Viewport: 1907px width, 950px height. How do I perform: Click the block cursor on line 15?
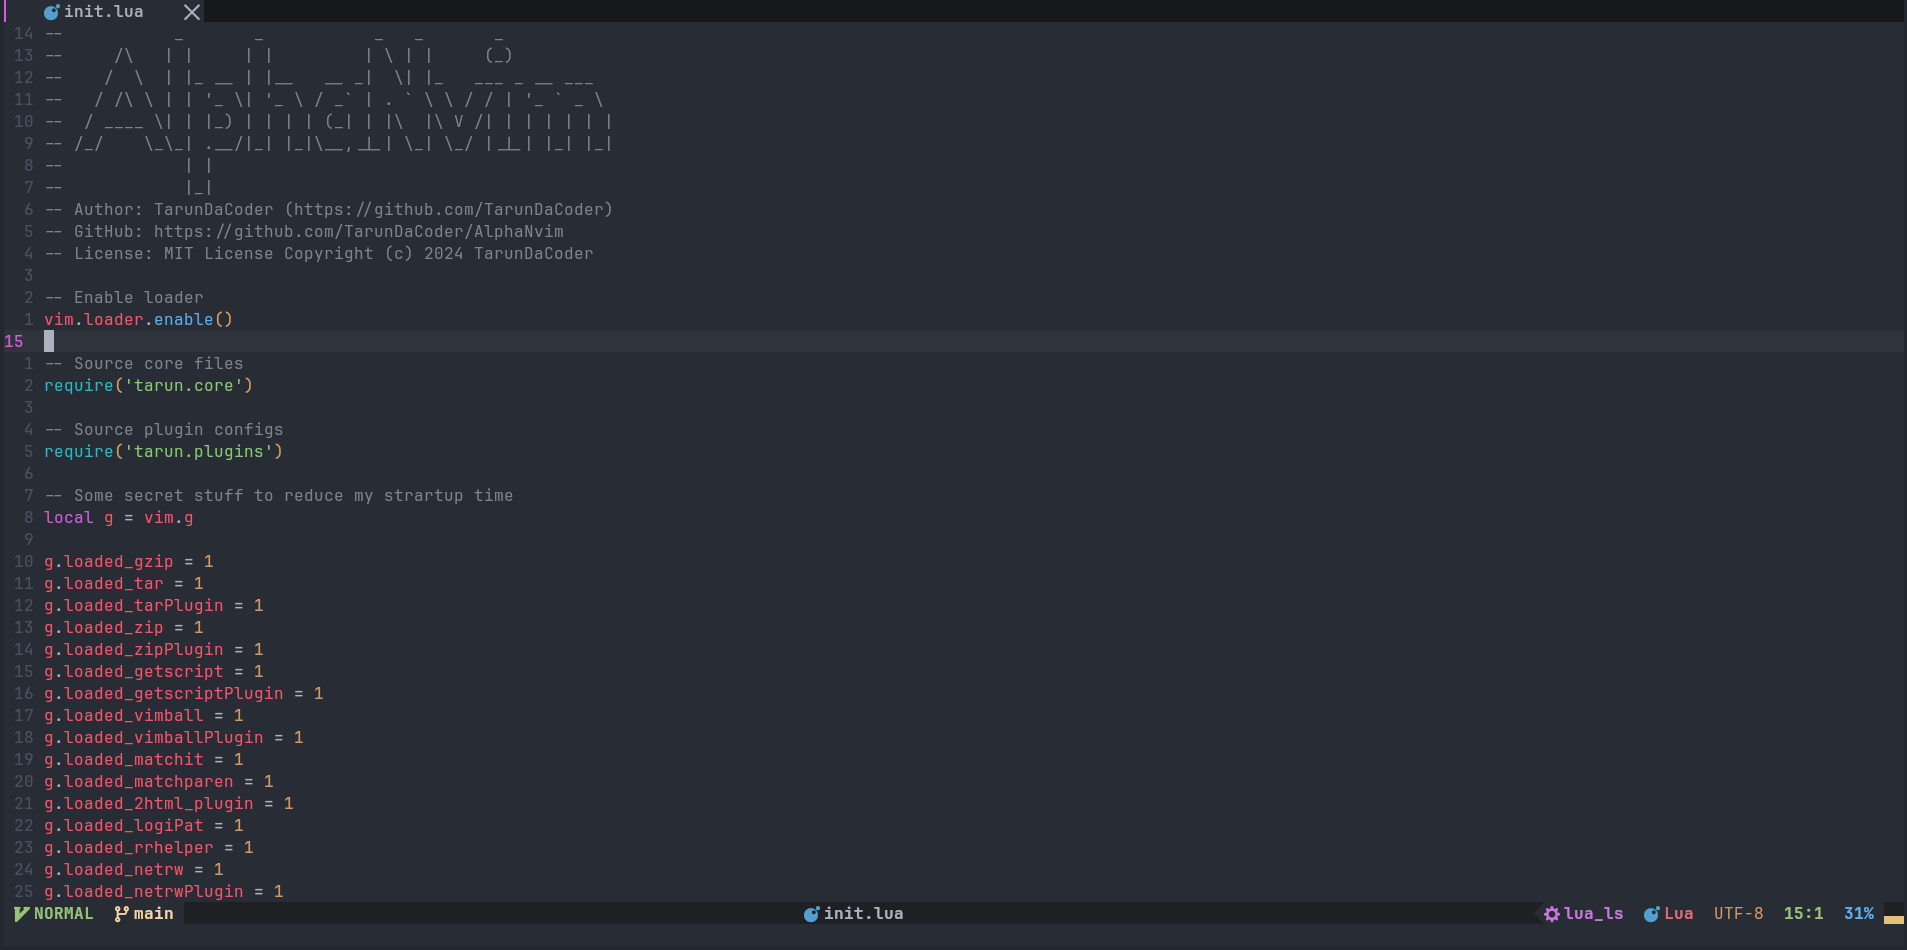(x=49, y=342)
